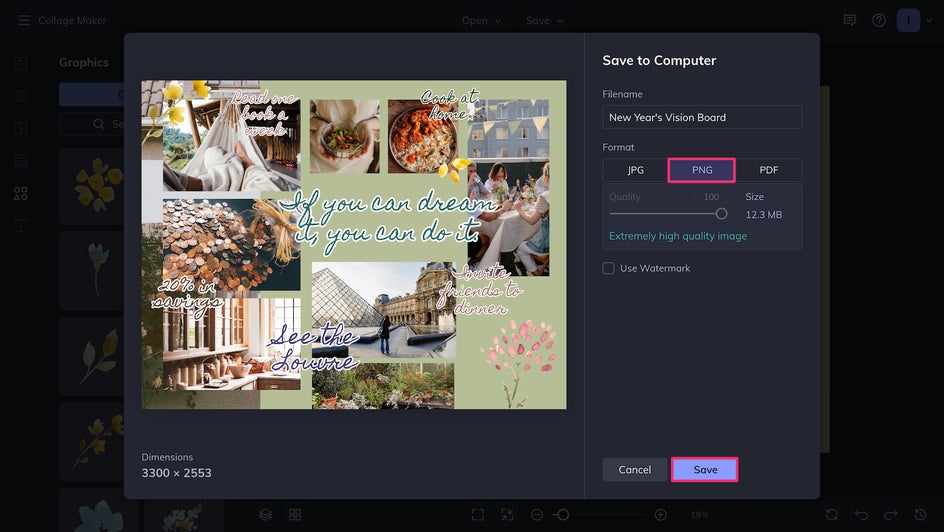Screen dimensions: 944x532
Task: Choose the PNG format tab
Action: (x=702, y=170)
